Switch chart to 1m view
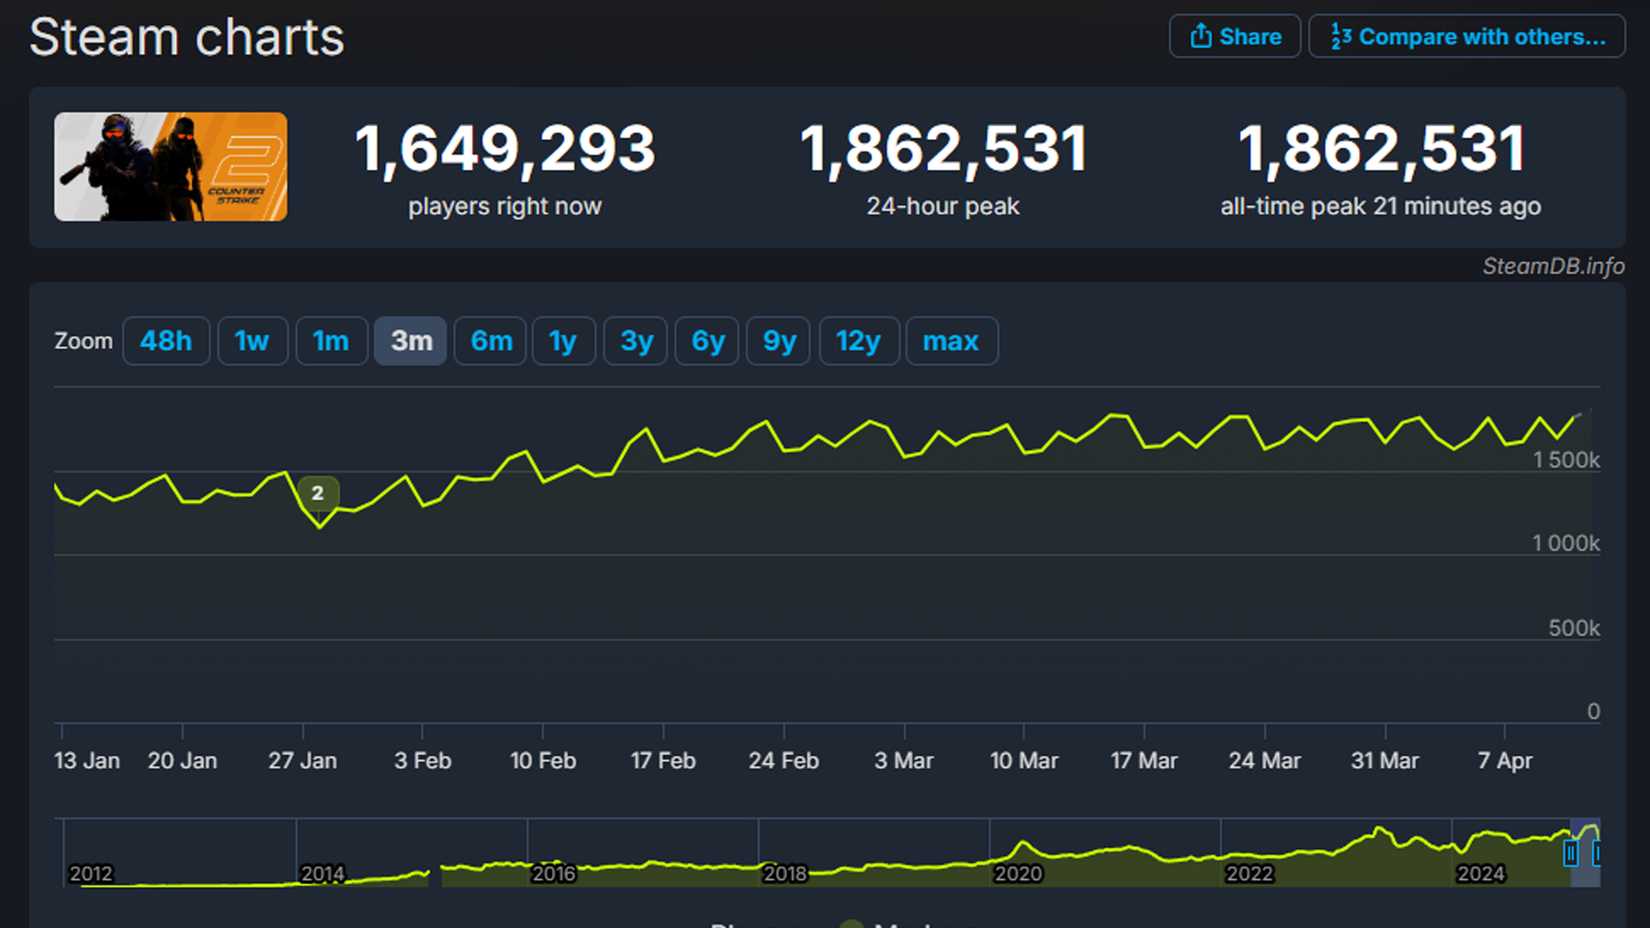The height and width of the screenshot is (928, 1650). click(331, 340)
